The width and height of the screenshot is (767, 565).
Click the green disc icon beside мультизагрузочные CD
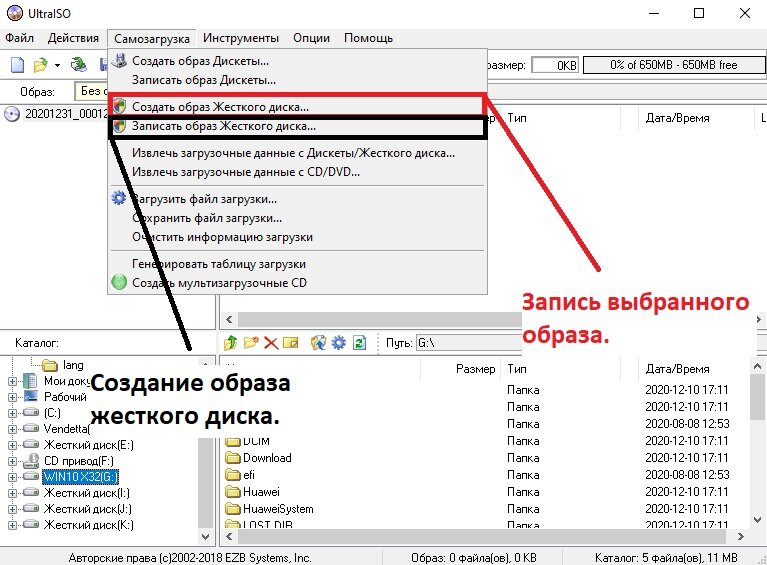[119, 282]
